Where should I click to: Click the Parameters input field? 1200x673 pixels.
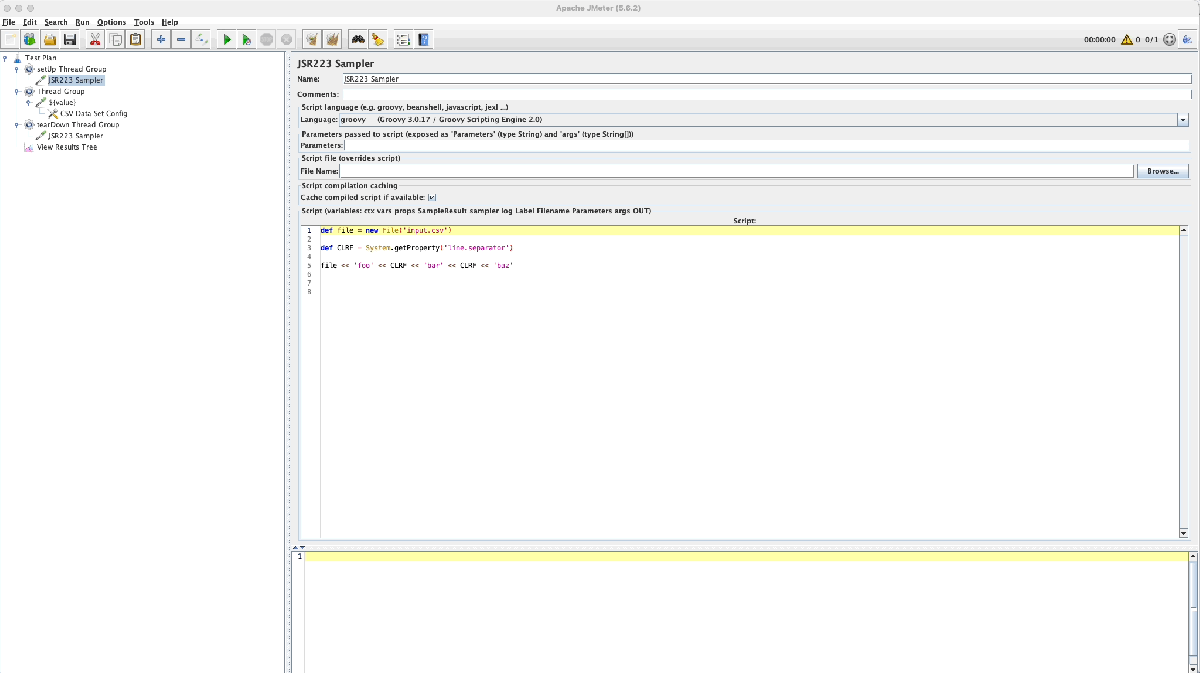(x=766, y=146)
